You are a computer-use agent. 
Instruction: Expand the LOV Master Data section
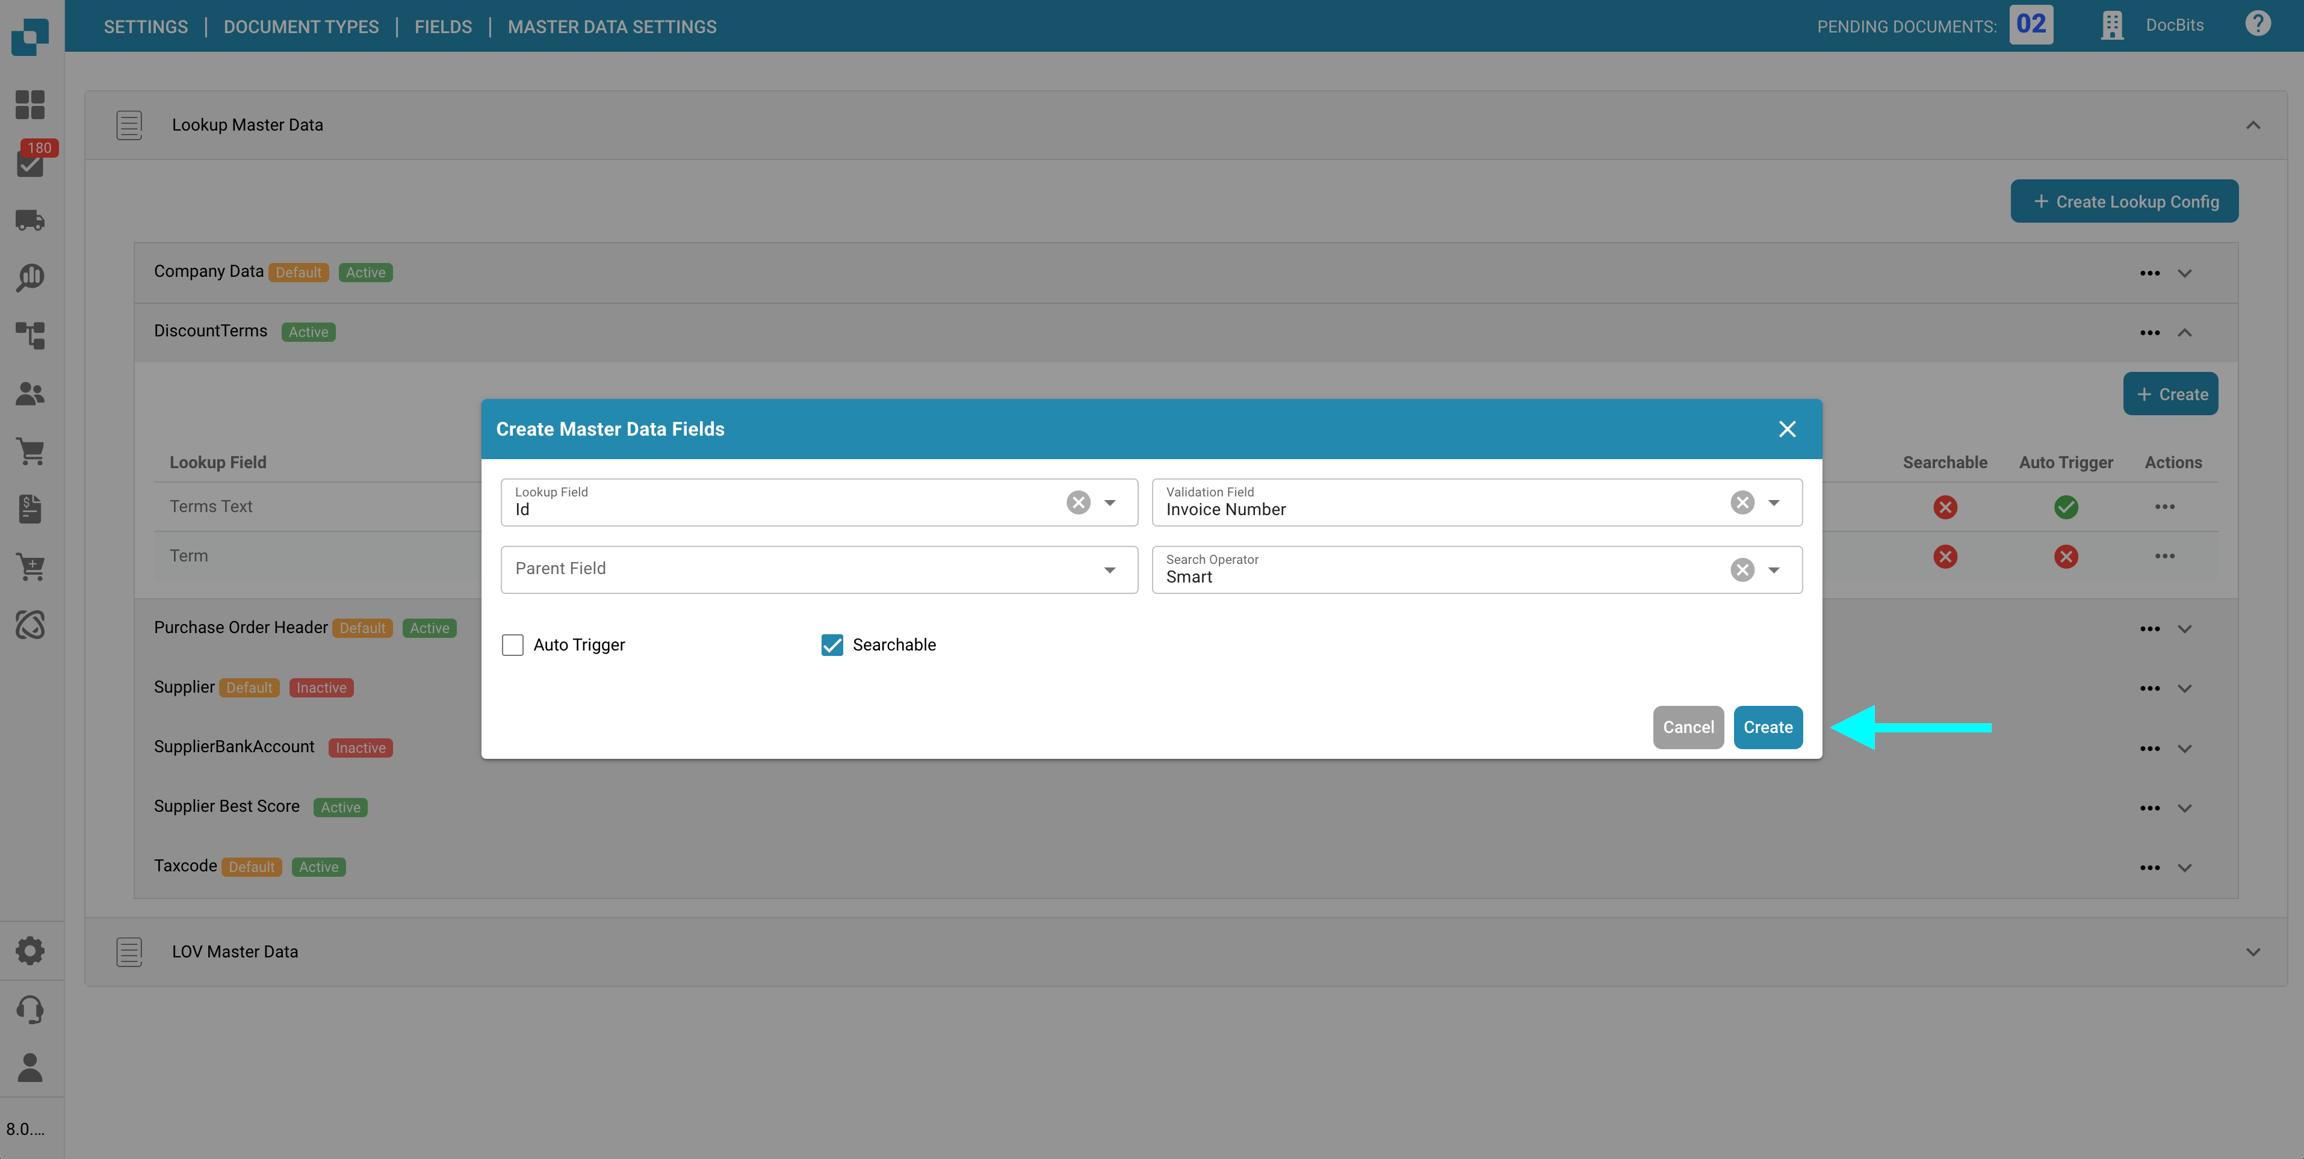pyautogui.click(x=2253, y=952)
